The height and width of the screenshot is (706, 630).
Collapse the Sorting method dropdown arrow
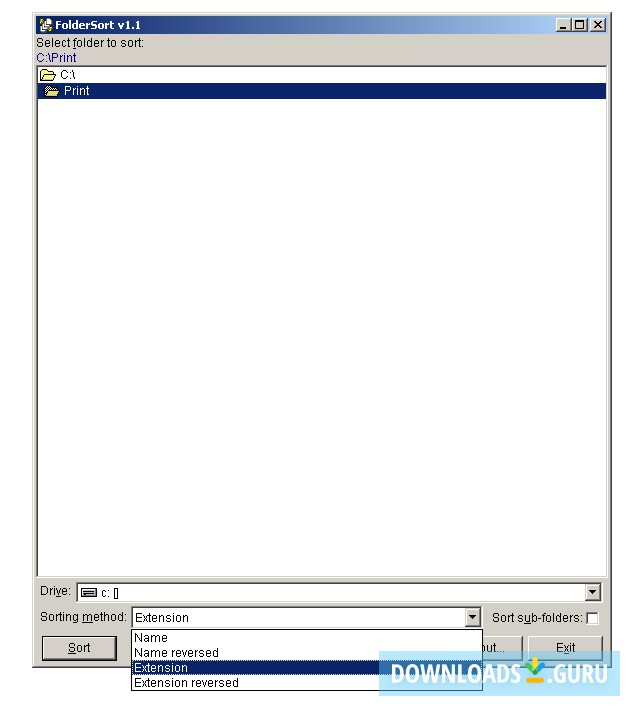[472, 617]
